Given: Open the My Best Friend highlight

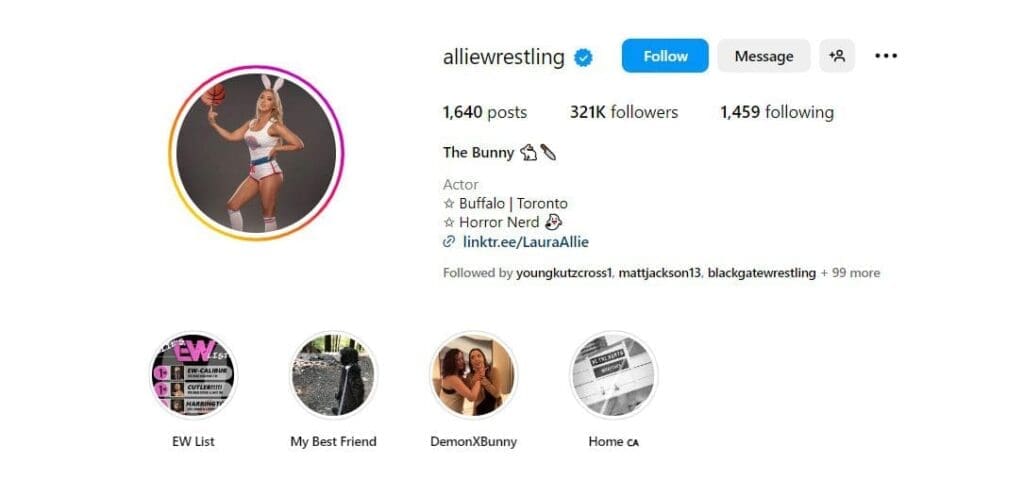Looking at the screenshot, I should point(333,375).
